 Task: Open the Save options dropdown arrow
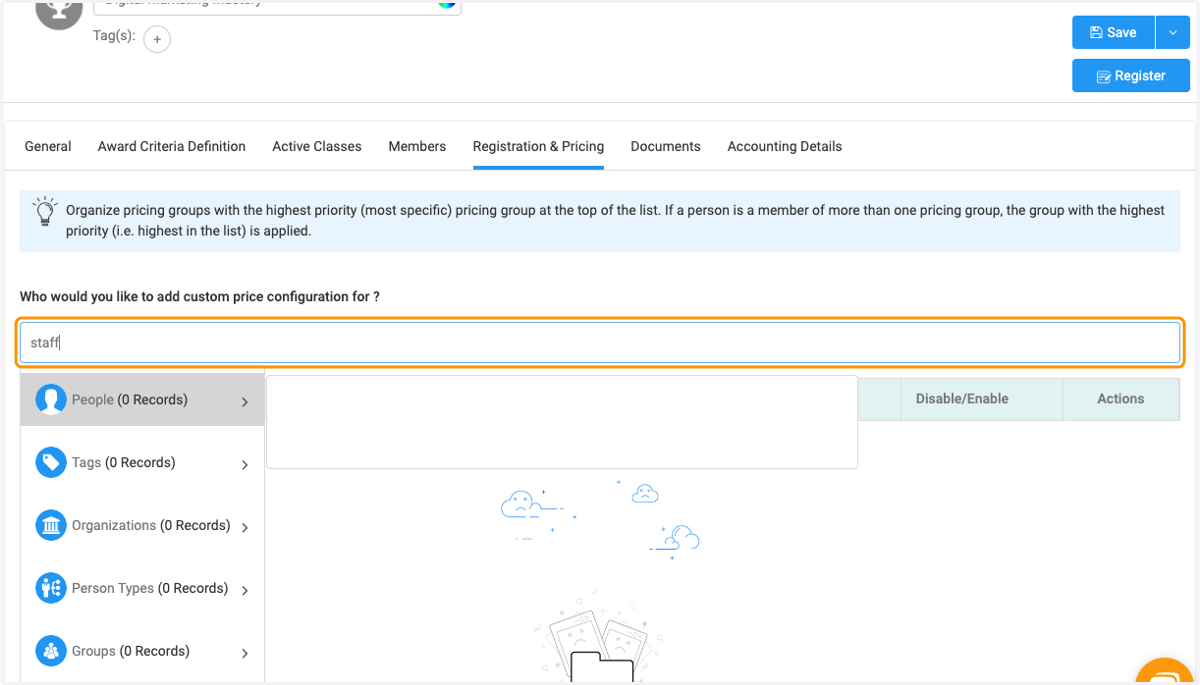coord(1173,33)
